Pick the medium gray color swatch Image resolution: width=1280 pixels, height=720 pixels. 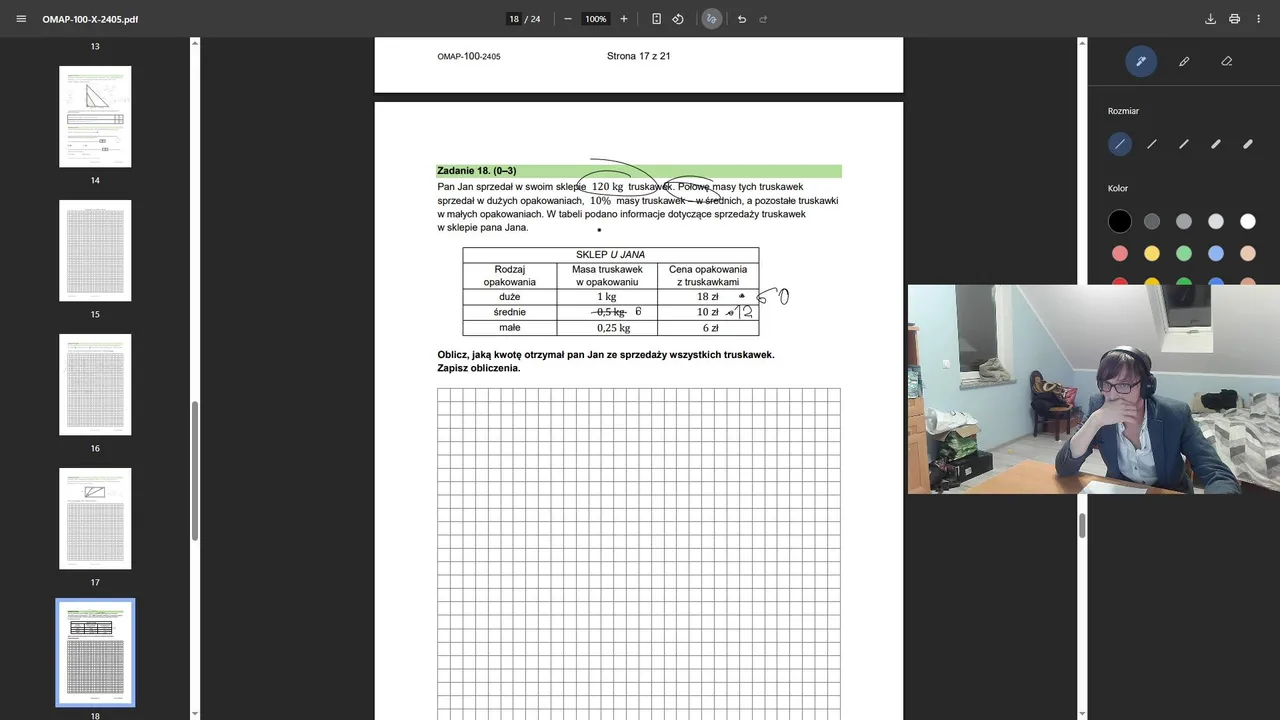[x=1184, y=221]
